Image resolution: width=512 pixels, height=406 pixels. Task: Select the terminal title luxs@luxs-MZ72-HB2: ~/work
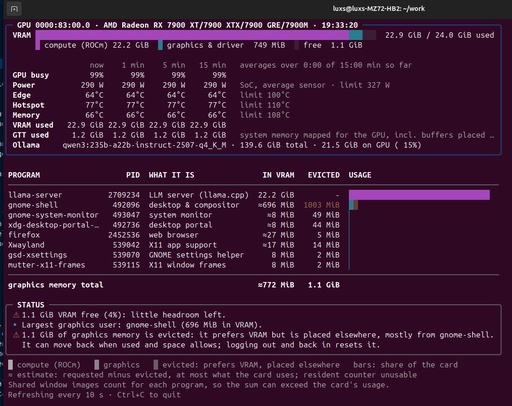[x=379, y=9]
